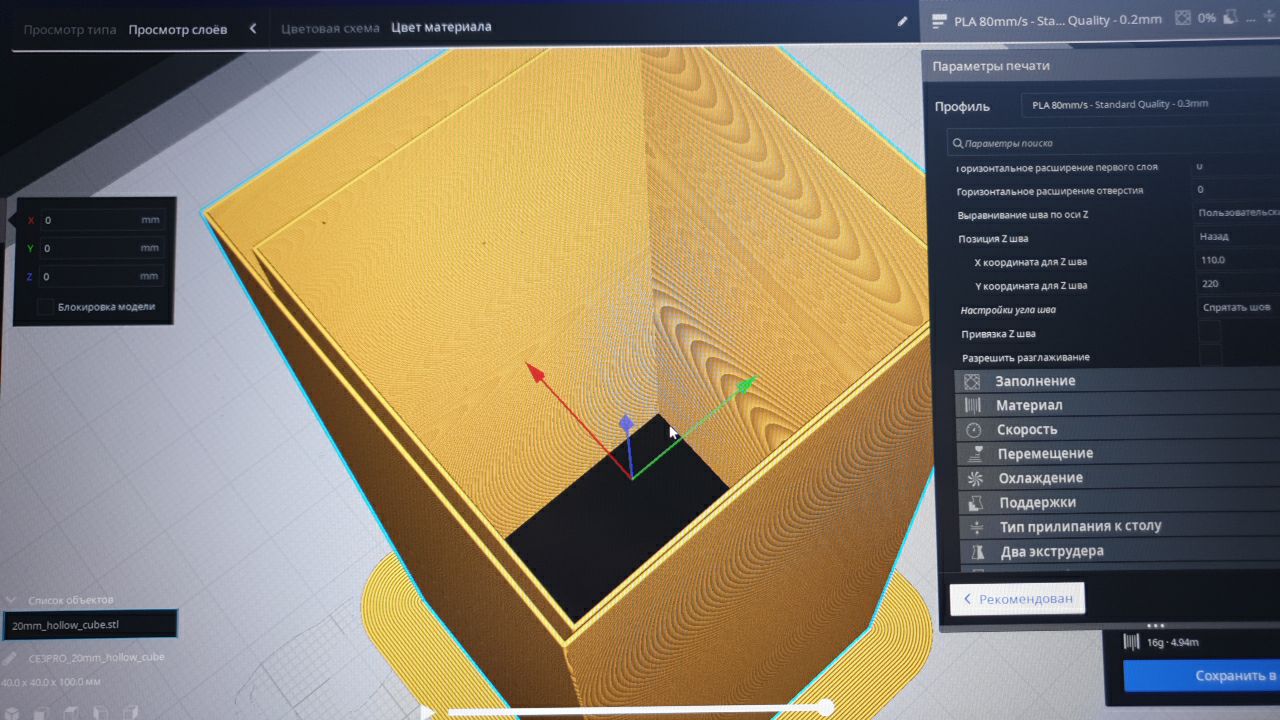The height and width of the screenshot is (720, 1280).
Task: Click the Тип прилипания к столу icon
Action: tap(978, 526)
